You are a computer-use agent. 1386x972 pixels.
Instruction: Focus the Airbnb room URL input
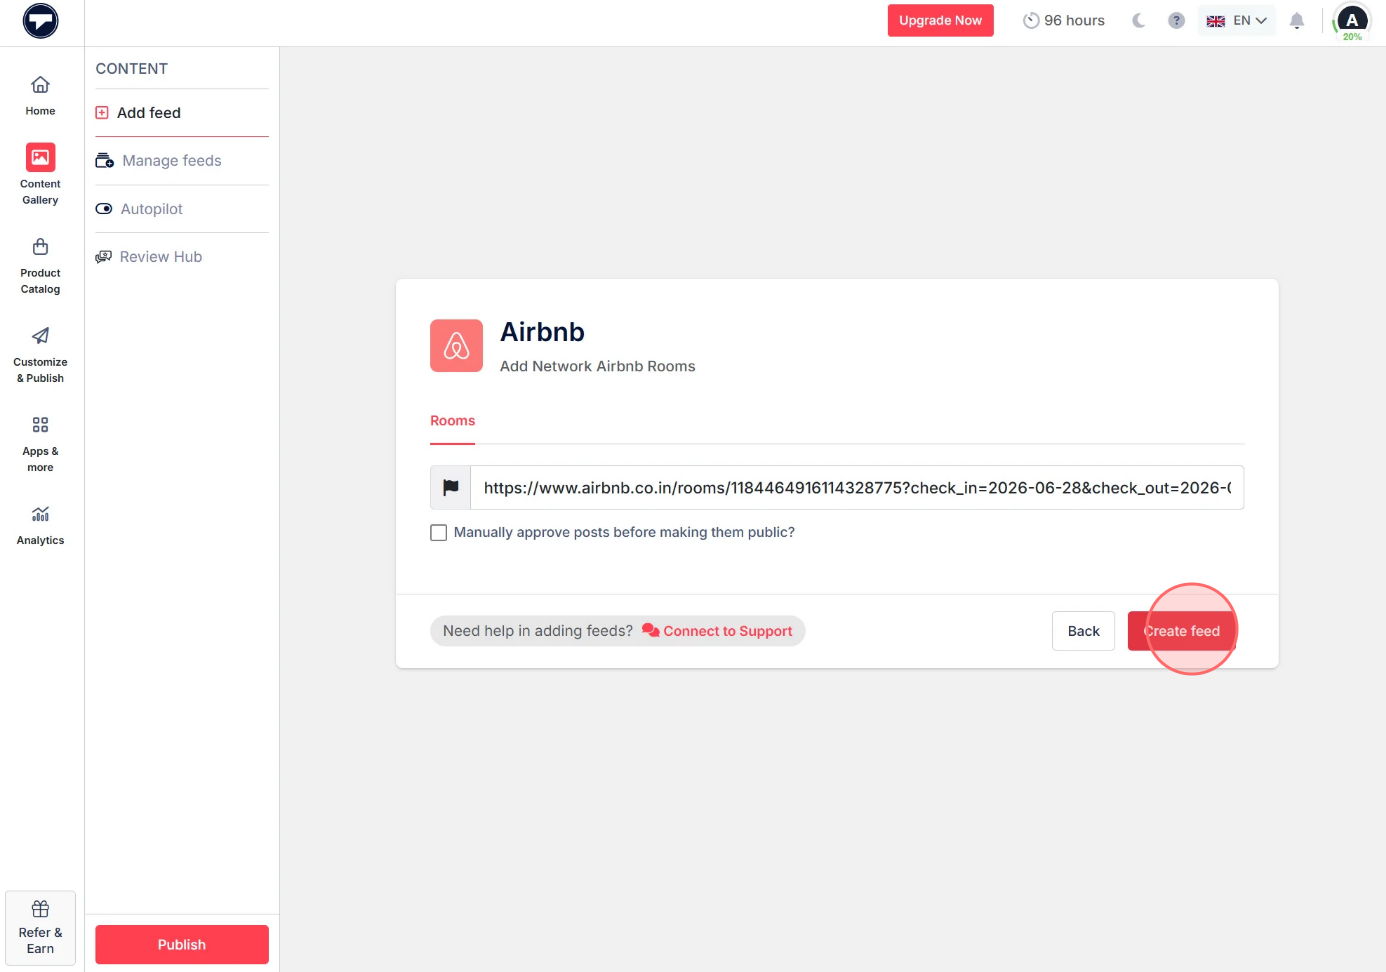857,487
